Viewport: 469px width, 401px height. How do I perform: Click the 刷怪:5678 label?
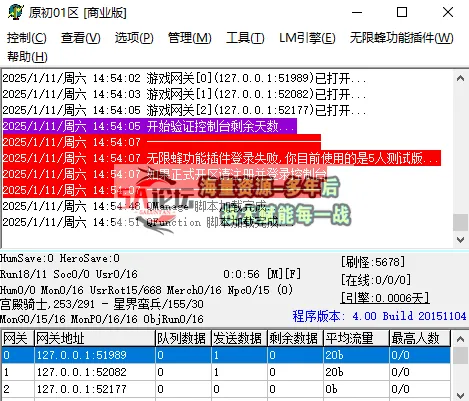click(373, 262)
